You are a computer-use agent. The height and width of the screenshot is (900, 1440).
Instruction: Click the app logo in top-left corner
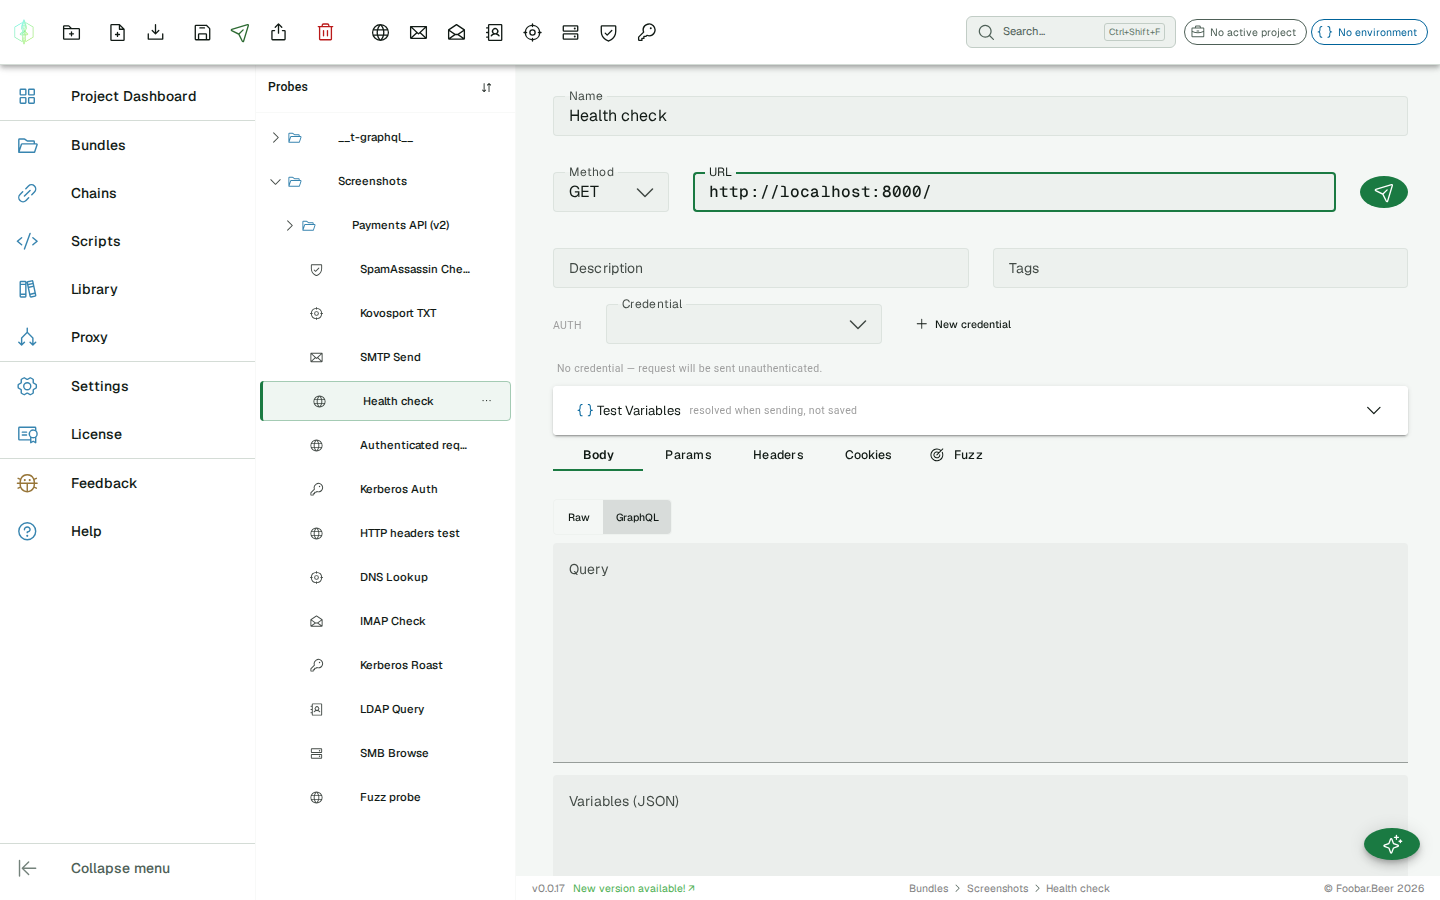point(24,32)
